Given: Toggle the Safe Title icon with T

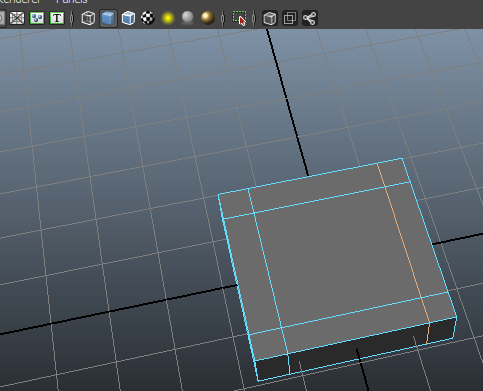Looking at the screenshot, I should (57, 18).
